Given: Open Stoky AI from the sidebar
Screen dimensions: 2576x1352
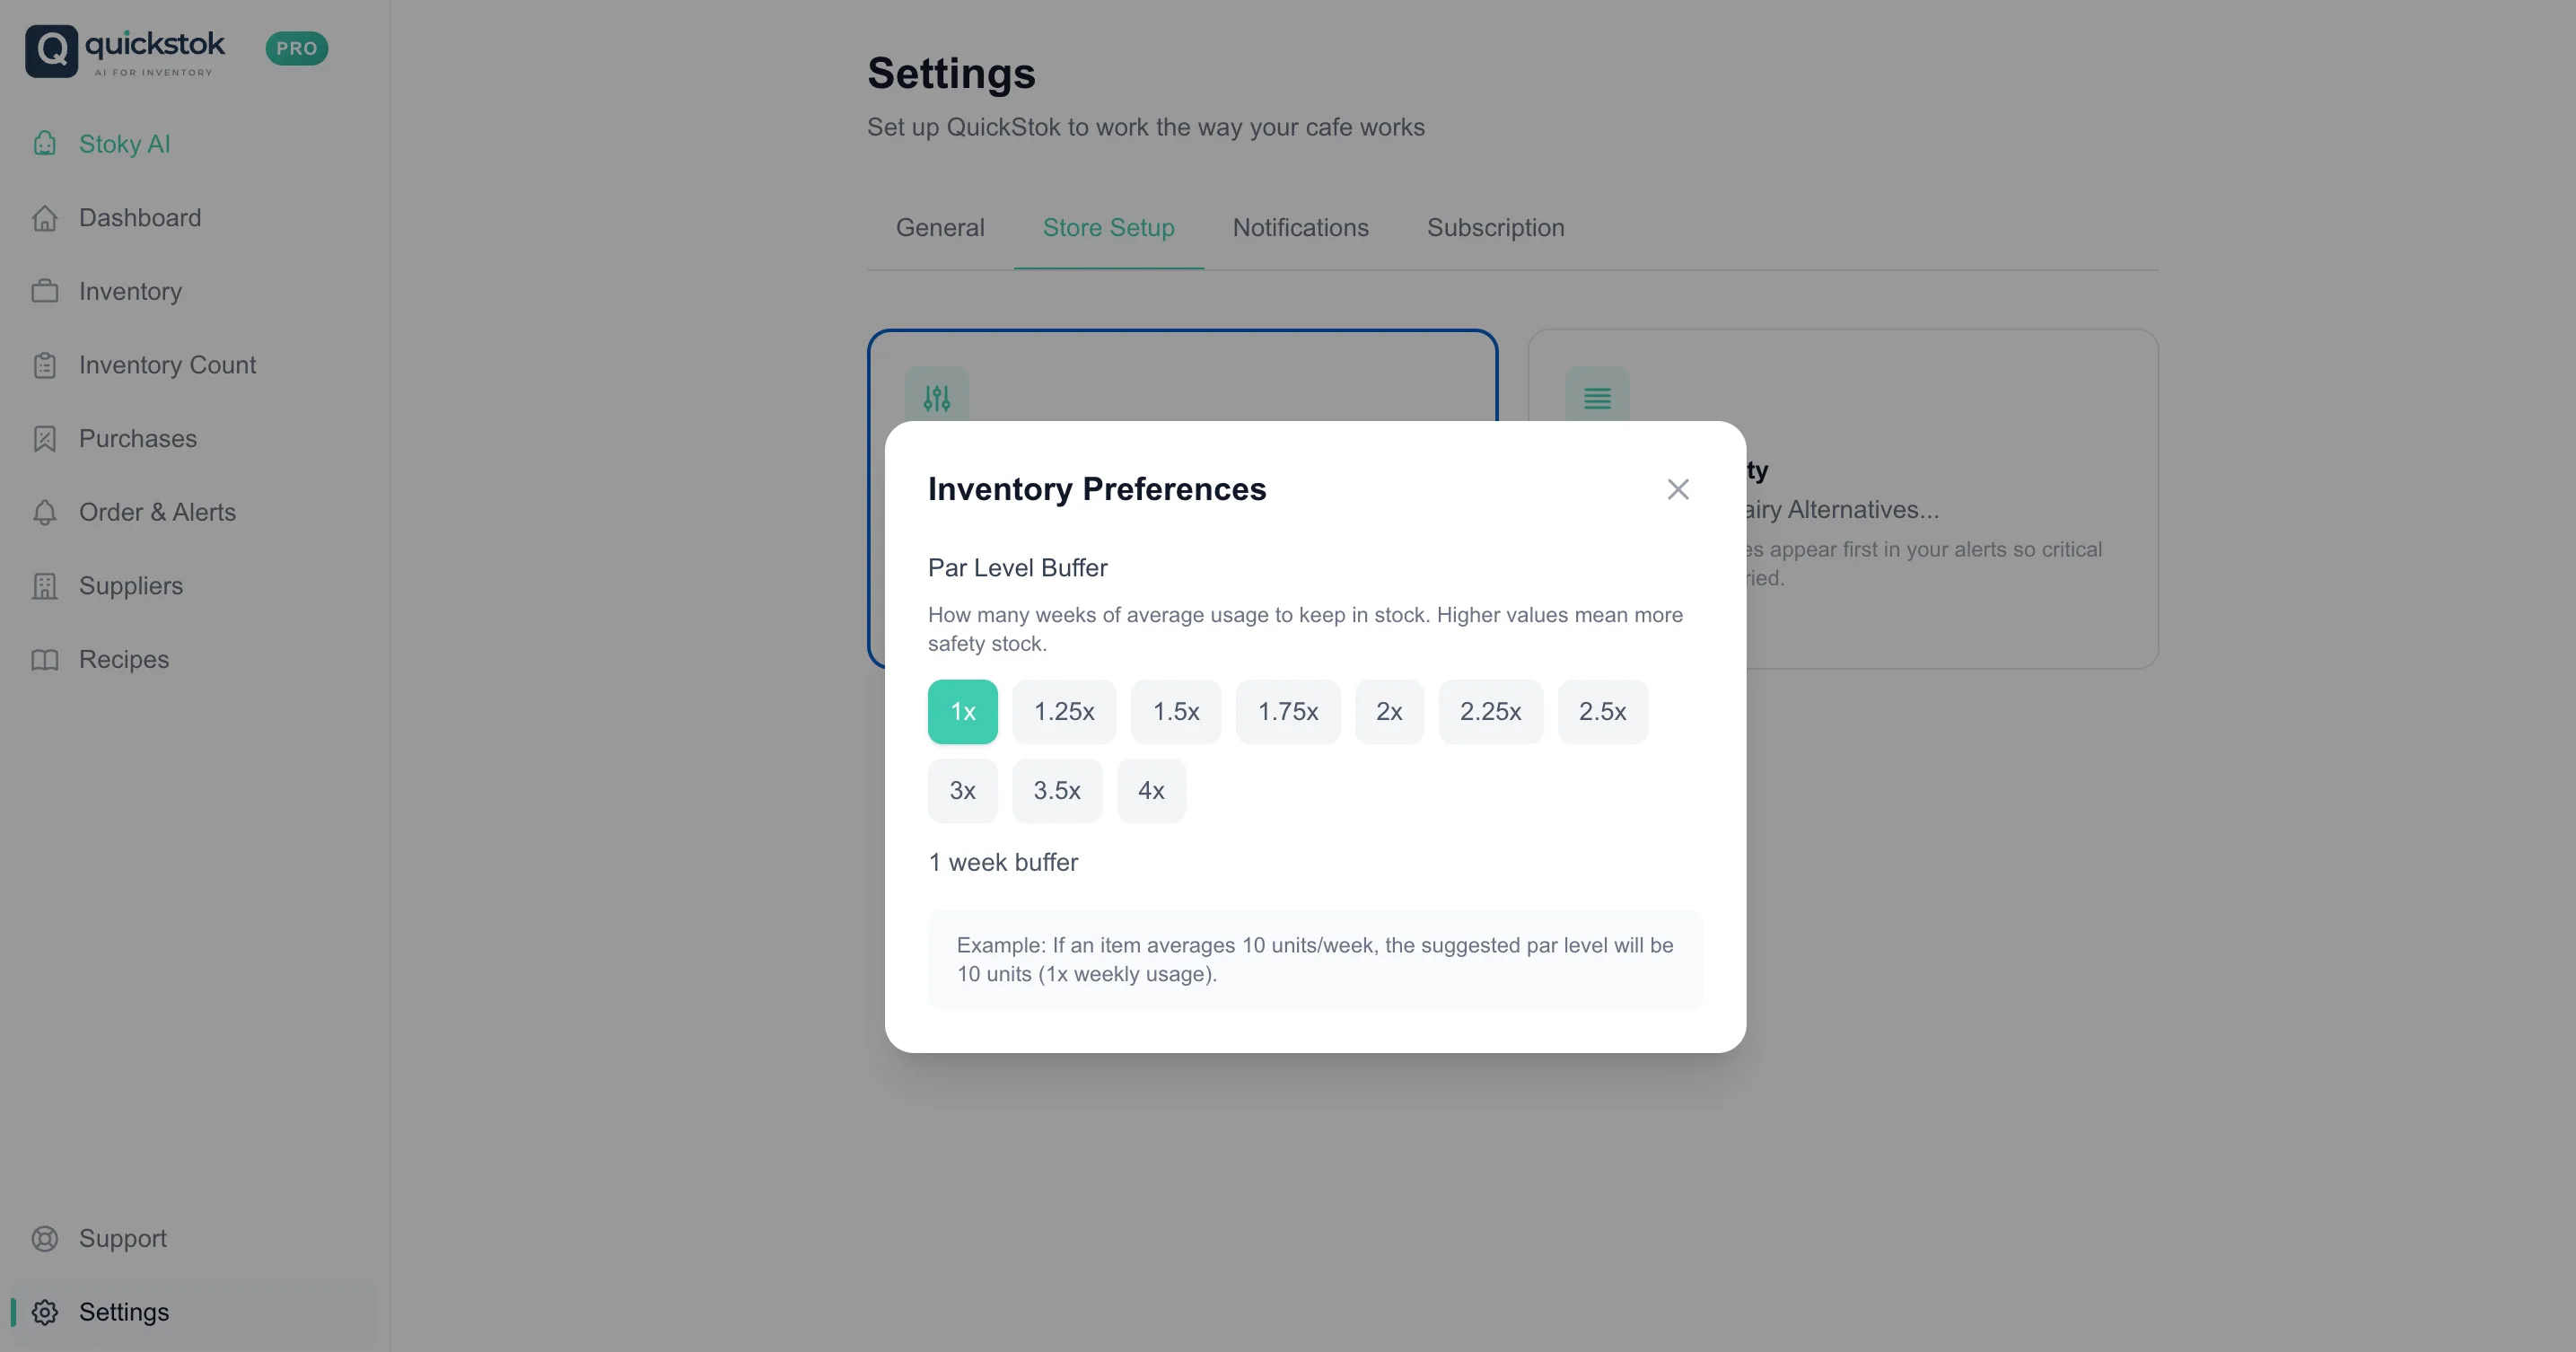Looking at the screenshot, I should (126, 143).
